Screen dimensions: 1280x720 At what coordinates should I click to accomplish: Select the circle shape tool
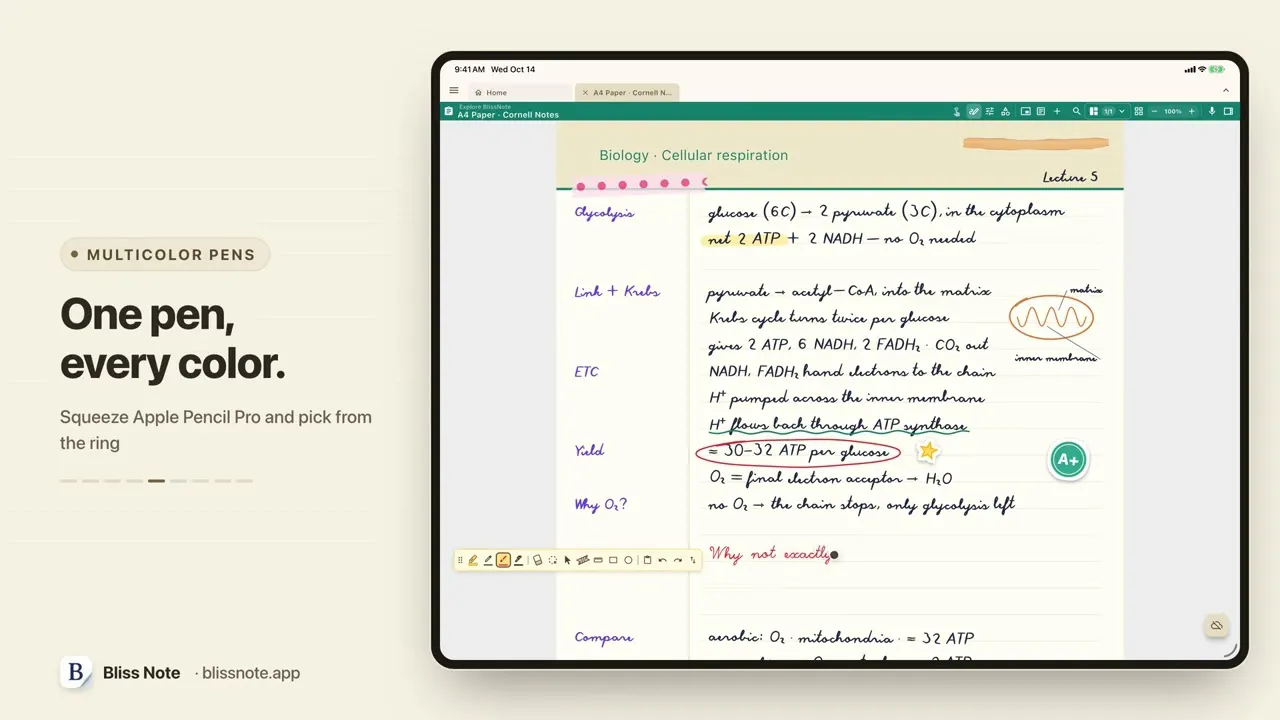point(628,560)
